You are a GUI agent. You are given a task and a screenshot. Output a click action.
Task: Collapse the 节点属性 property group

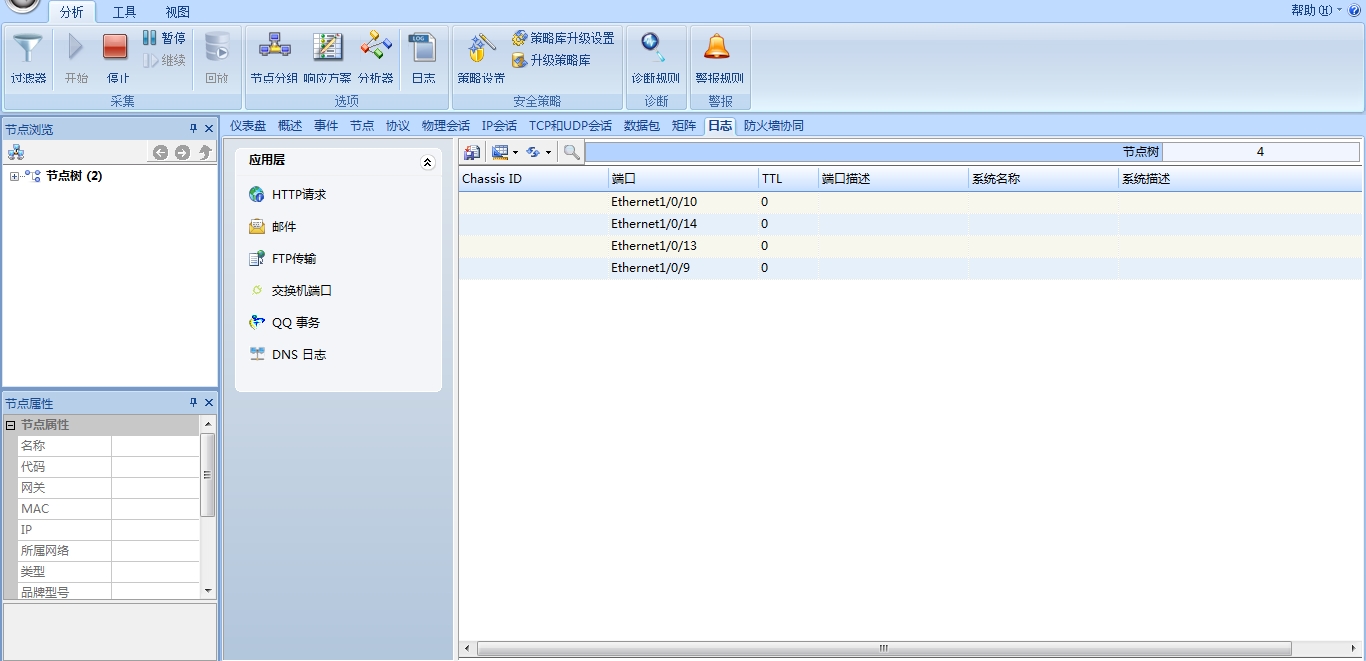click(11, 425)
